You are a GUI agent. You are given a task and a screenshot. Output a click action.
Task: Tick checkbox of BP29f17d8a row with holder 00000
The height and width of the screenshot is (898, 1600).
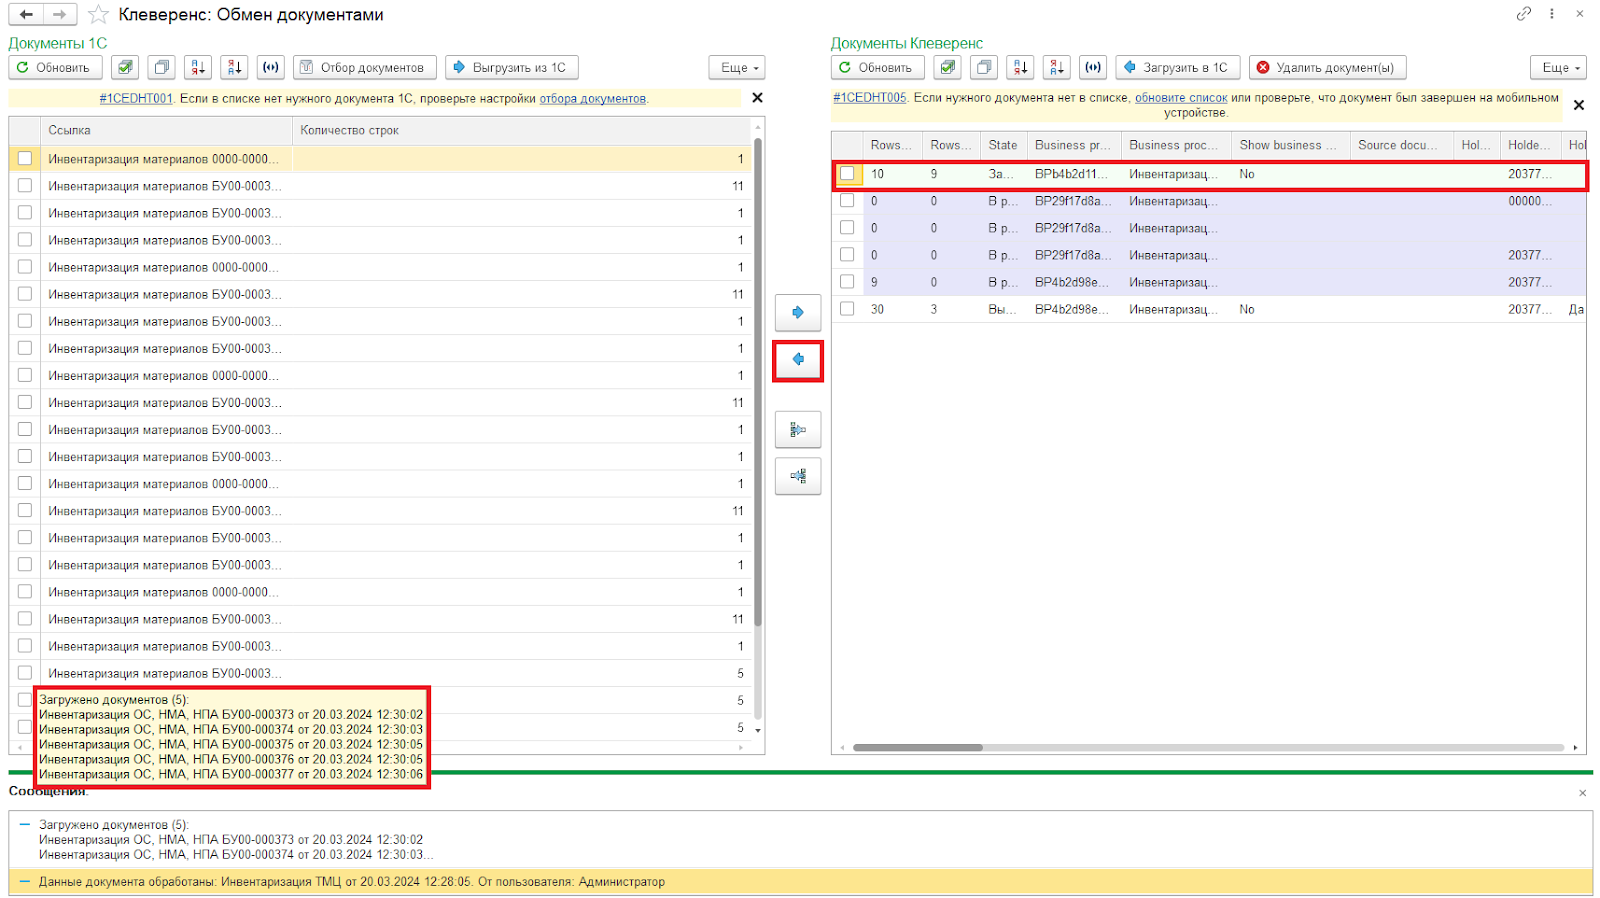point(847,200)
